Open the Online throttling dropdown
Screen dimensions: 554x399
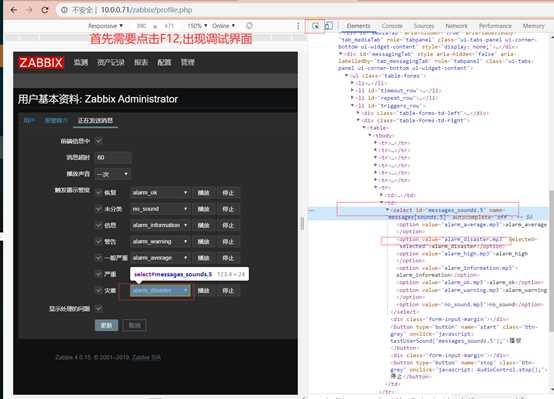223,26
